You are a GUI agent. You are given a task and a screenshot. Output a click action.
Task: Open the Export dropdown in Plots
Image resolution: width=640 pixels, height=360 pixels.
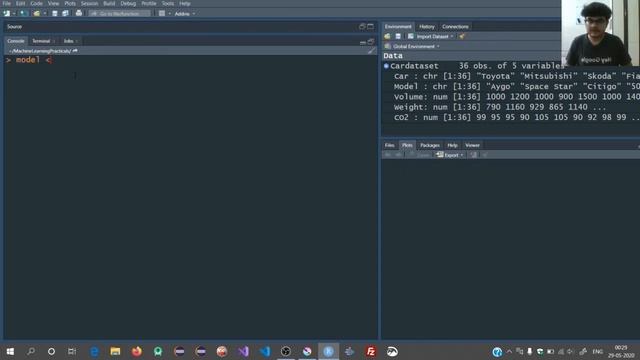[450, 155]
